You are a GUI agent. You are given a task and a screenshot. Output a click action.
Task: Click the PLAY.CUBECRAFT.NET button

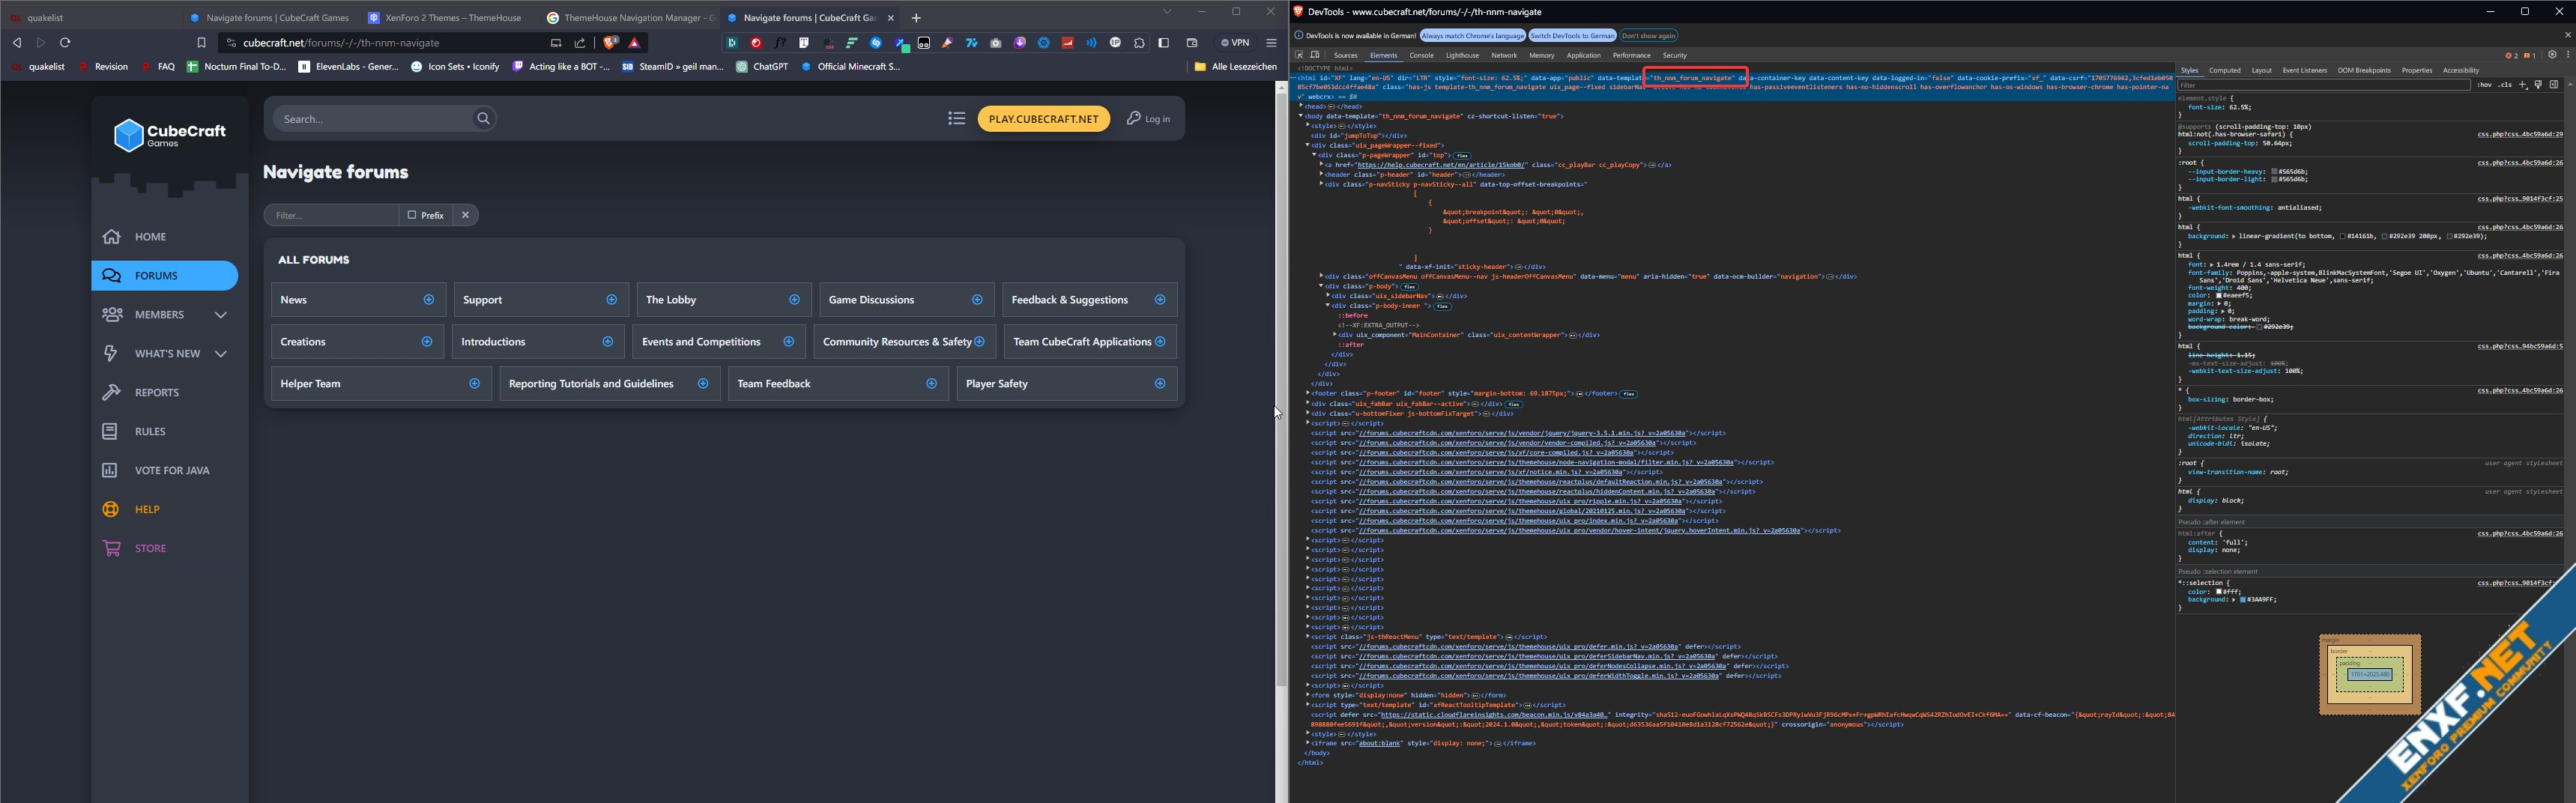[1043, 119]
